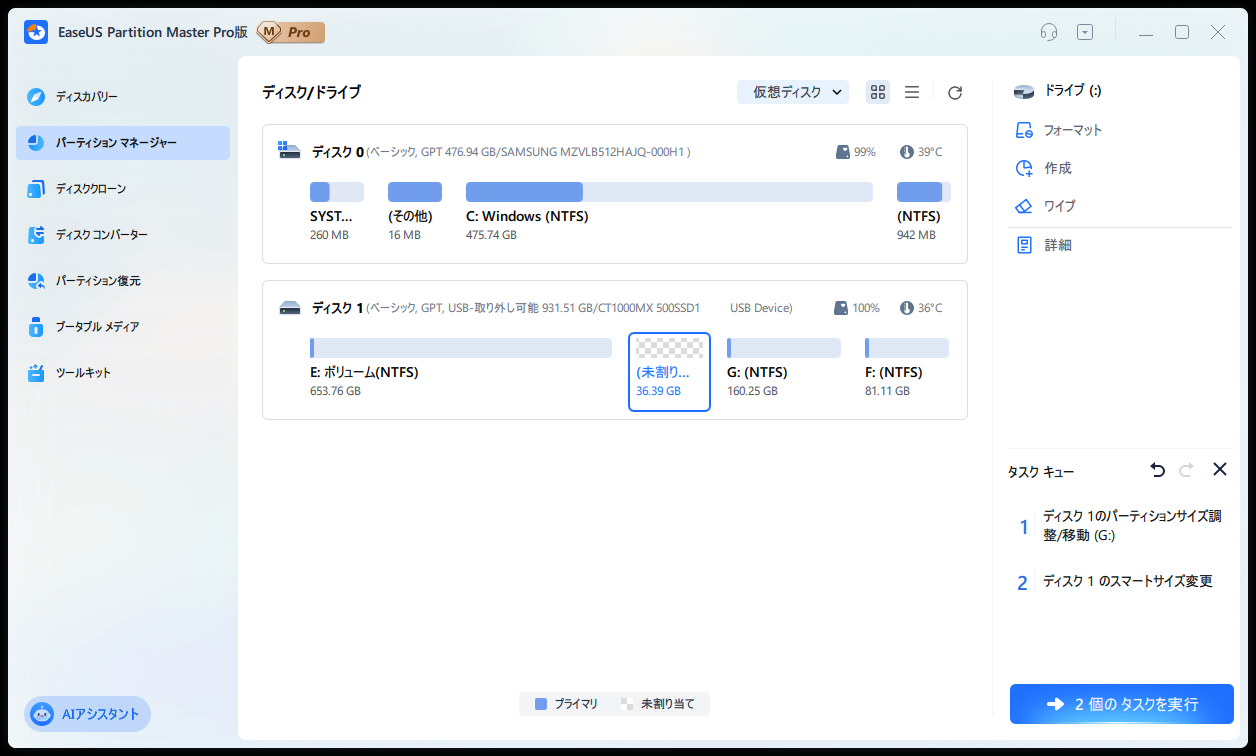The image size is (1256, 756).
Task: Select the 942 MB (NTFS) partition
Action: coord(923,211)
